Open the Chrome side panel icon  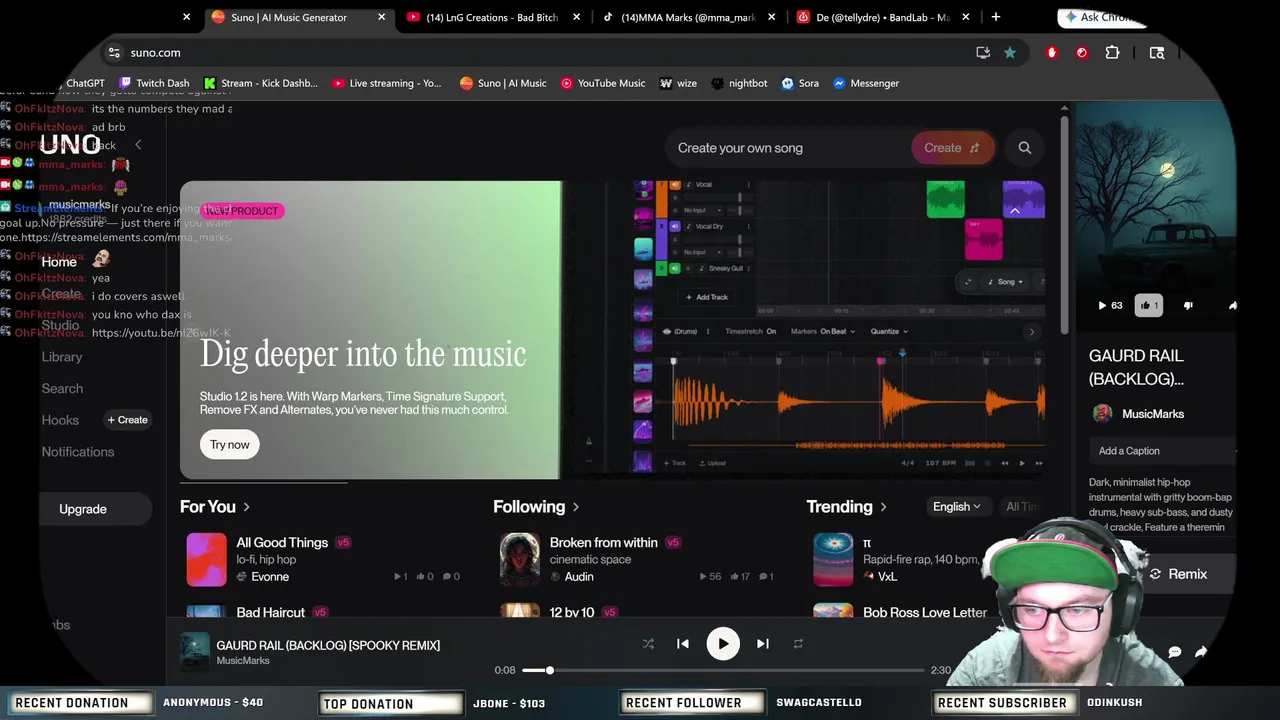(x=1157, y=53)
